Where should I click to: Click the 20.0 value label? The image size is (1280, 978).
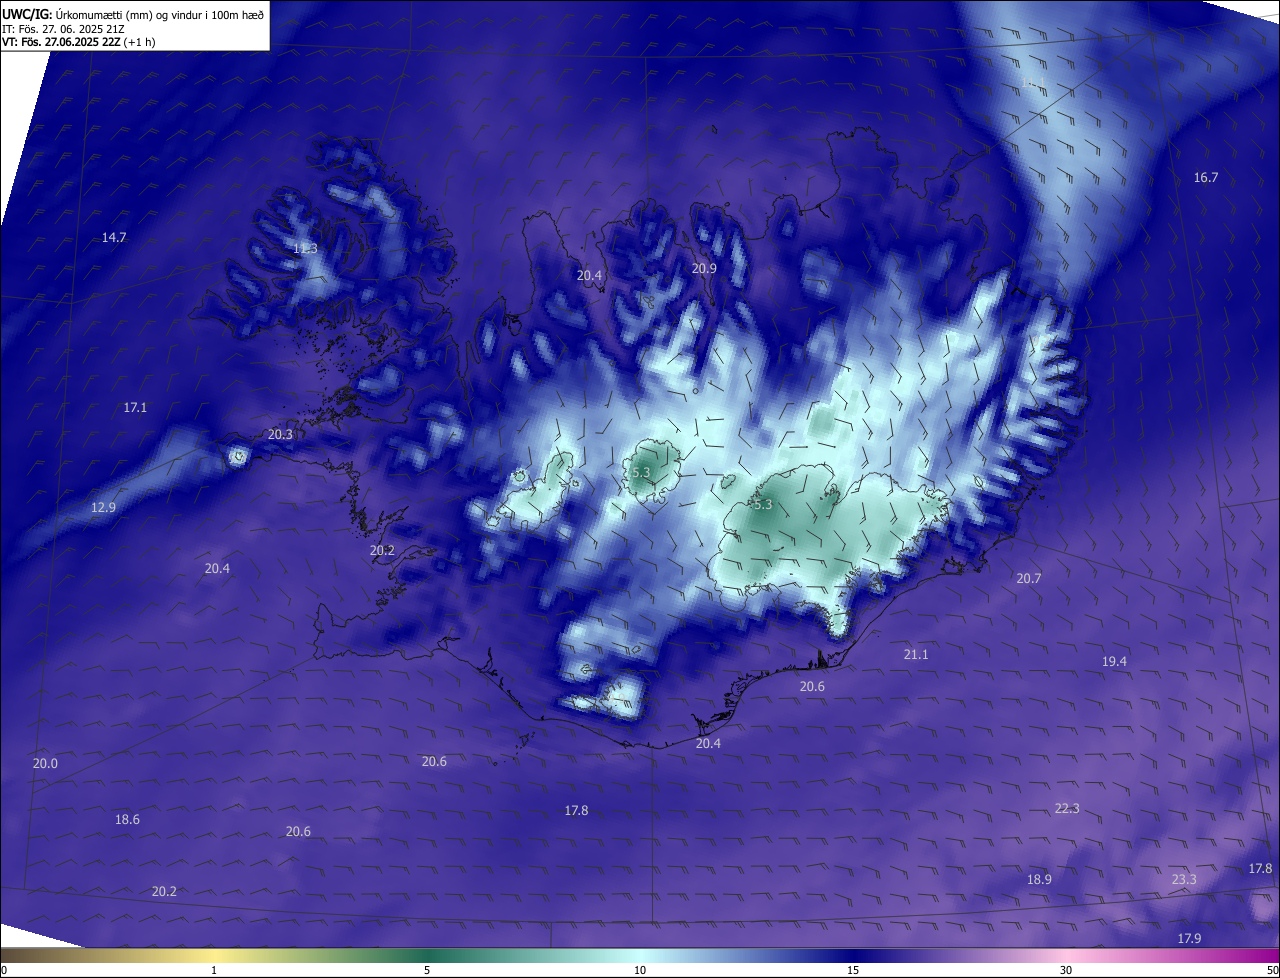point(45,764)
